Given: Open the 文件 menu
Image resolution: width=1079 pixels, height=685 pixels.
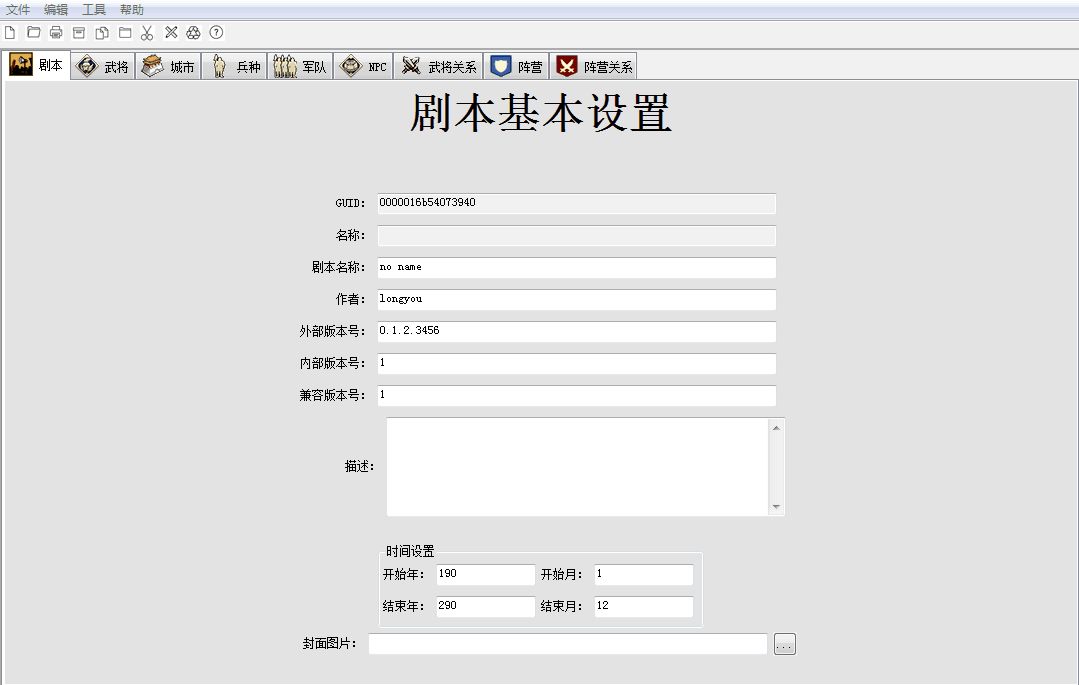Looking at the screenshot, I should (18, 10).
